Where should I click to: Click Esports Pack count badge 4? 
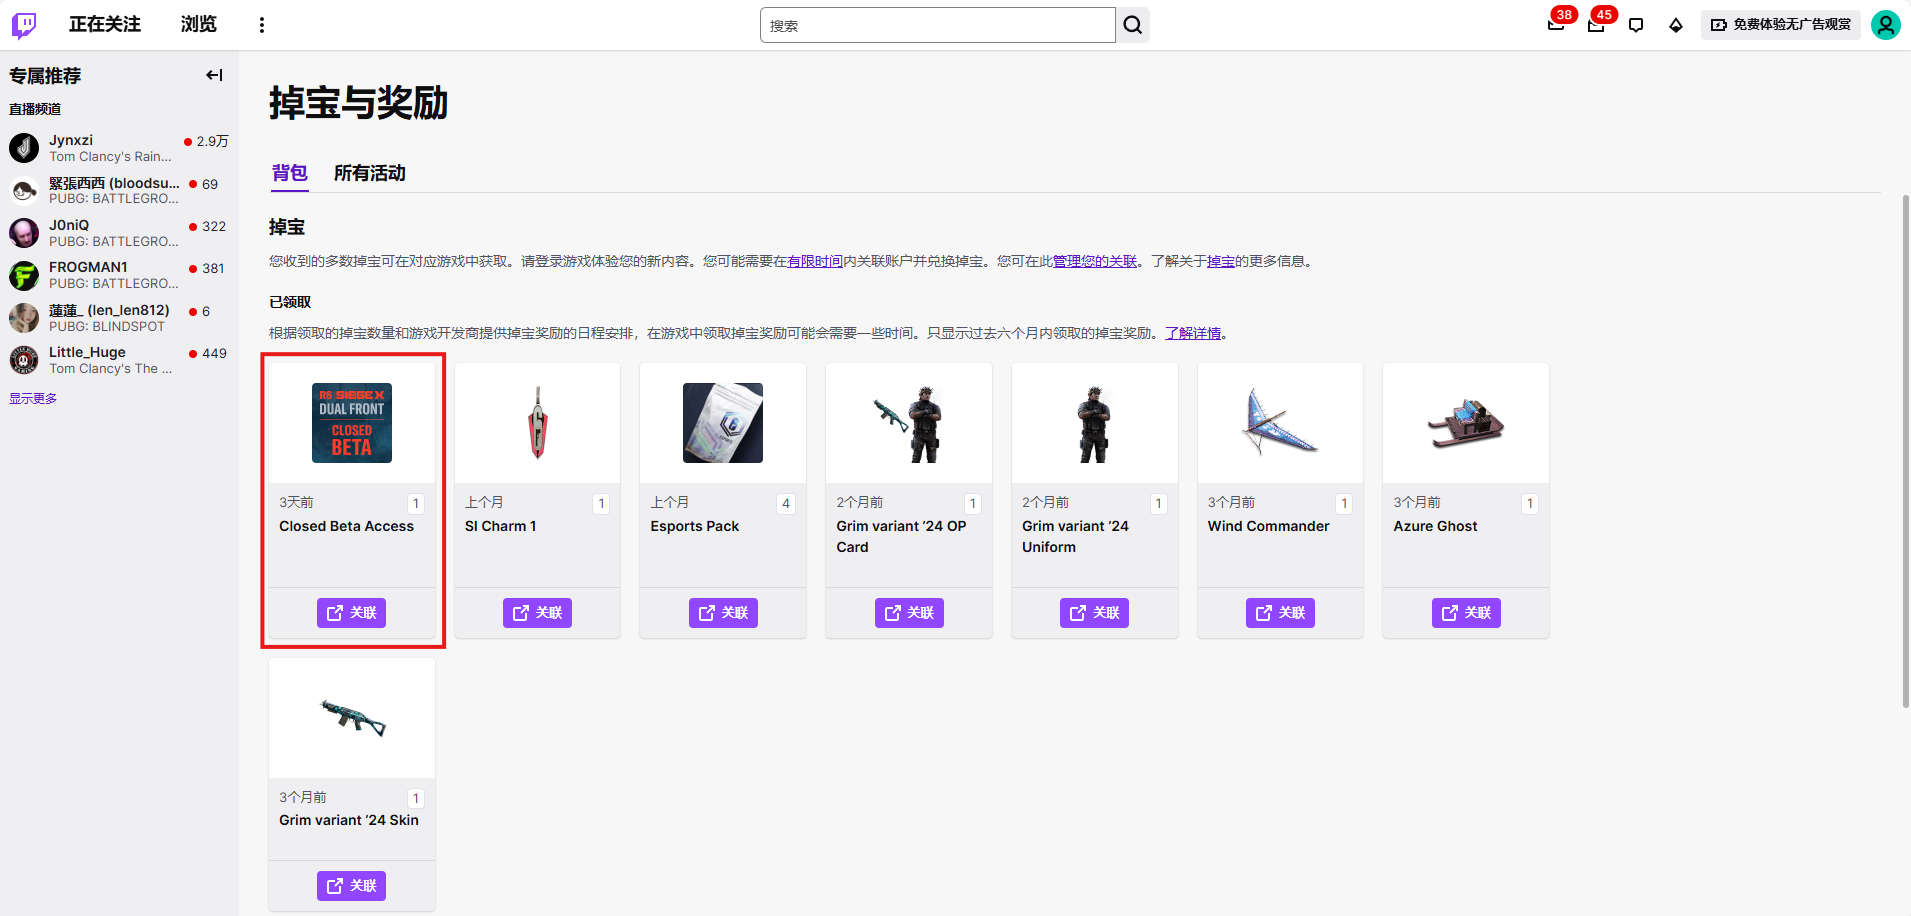pos(786,503)
